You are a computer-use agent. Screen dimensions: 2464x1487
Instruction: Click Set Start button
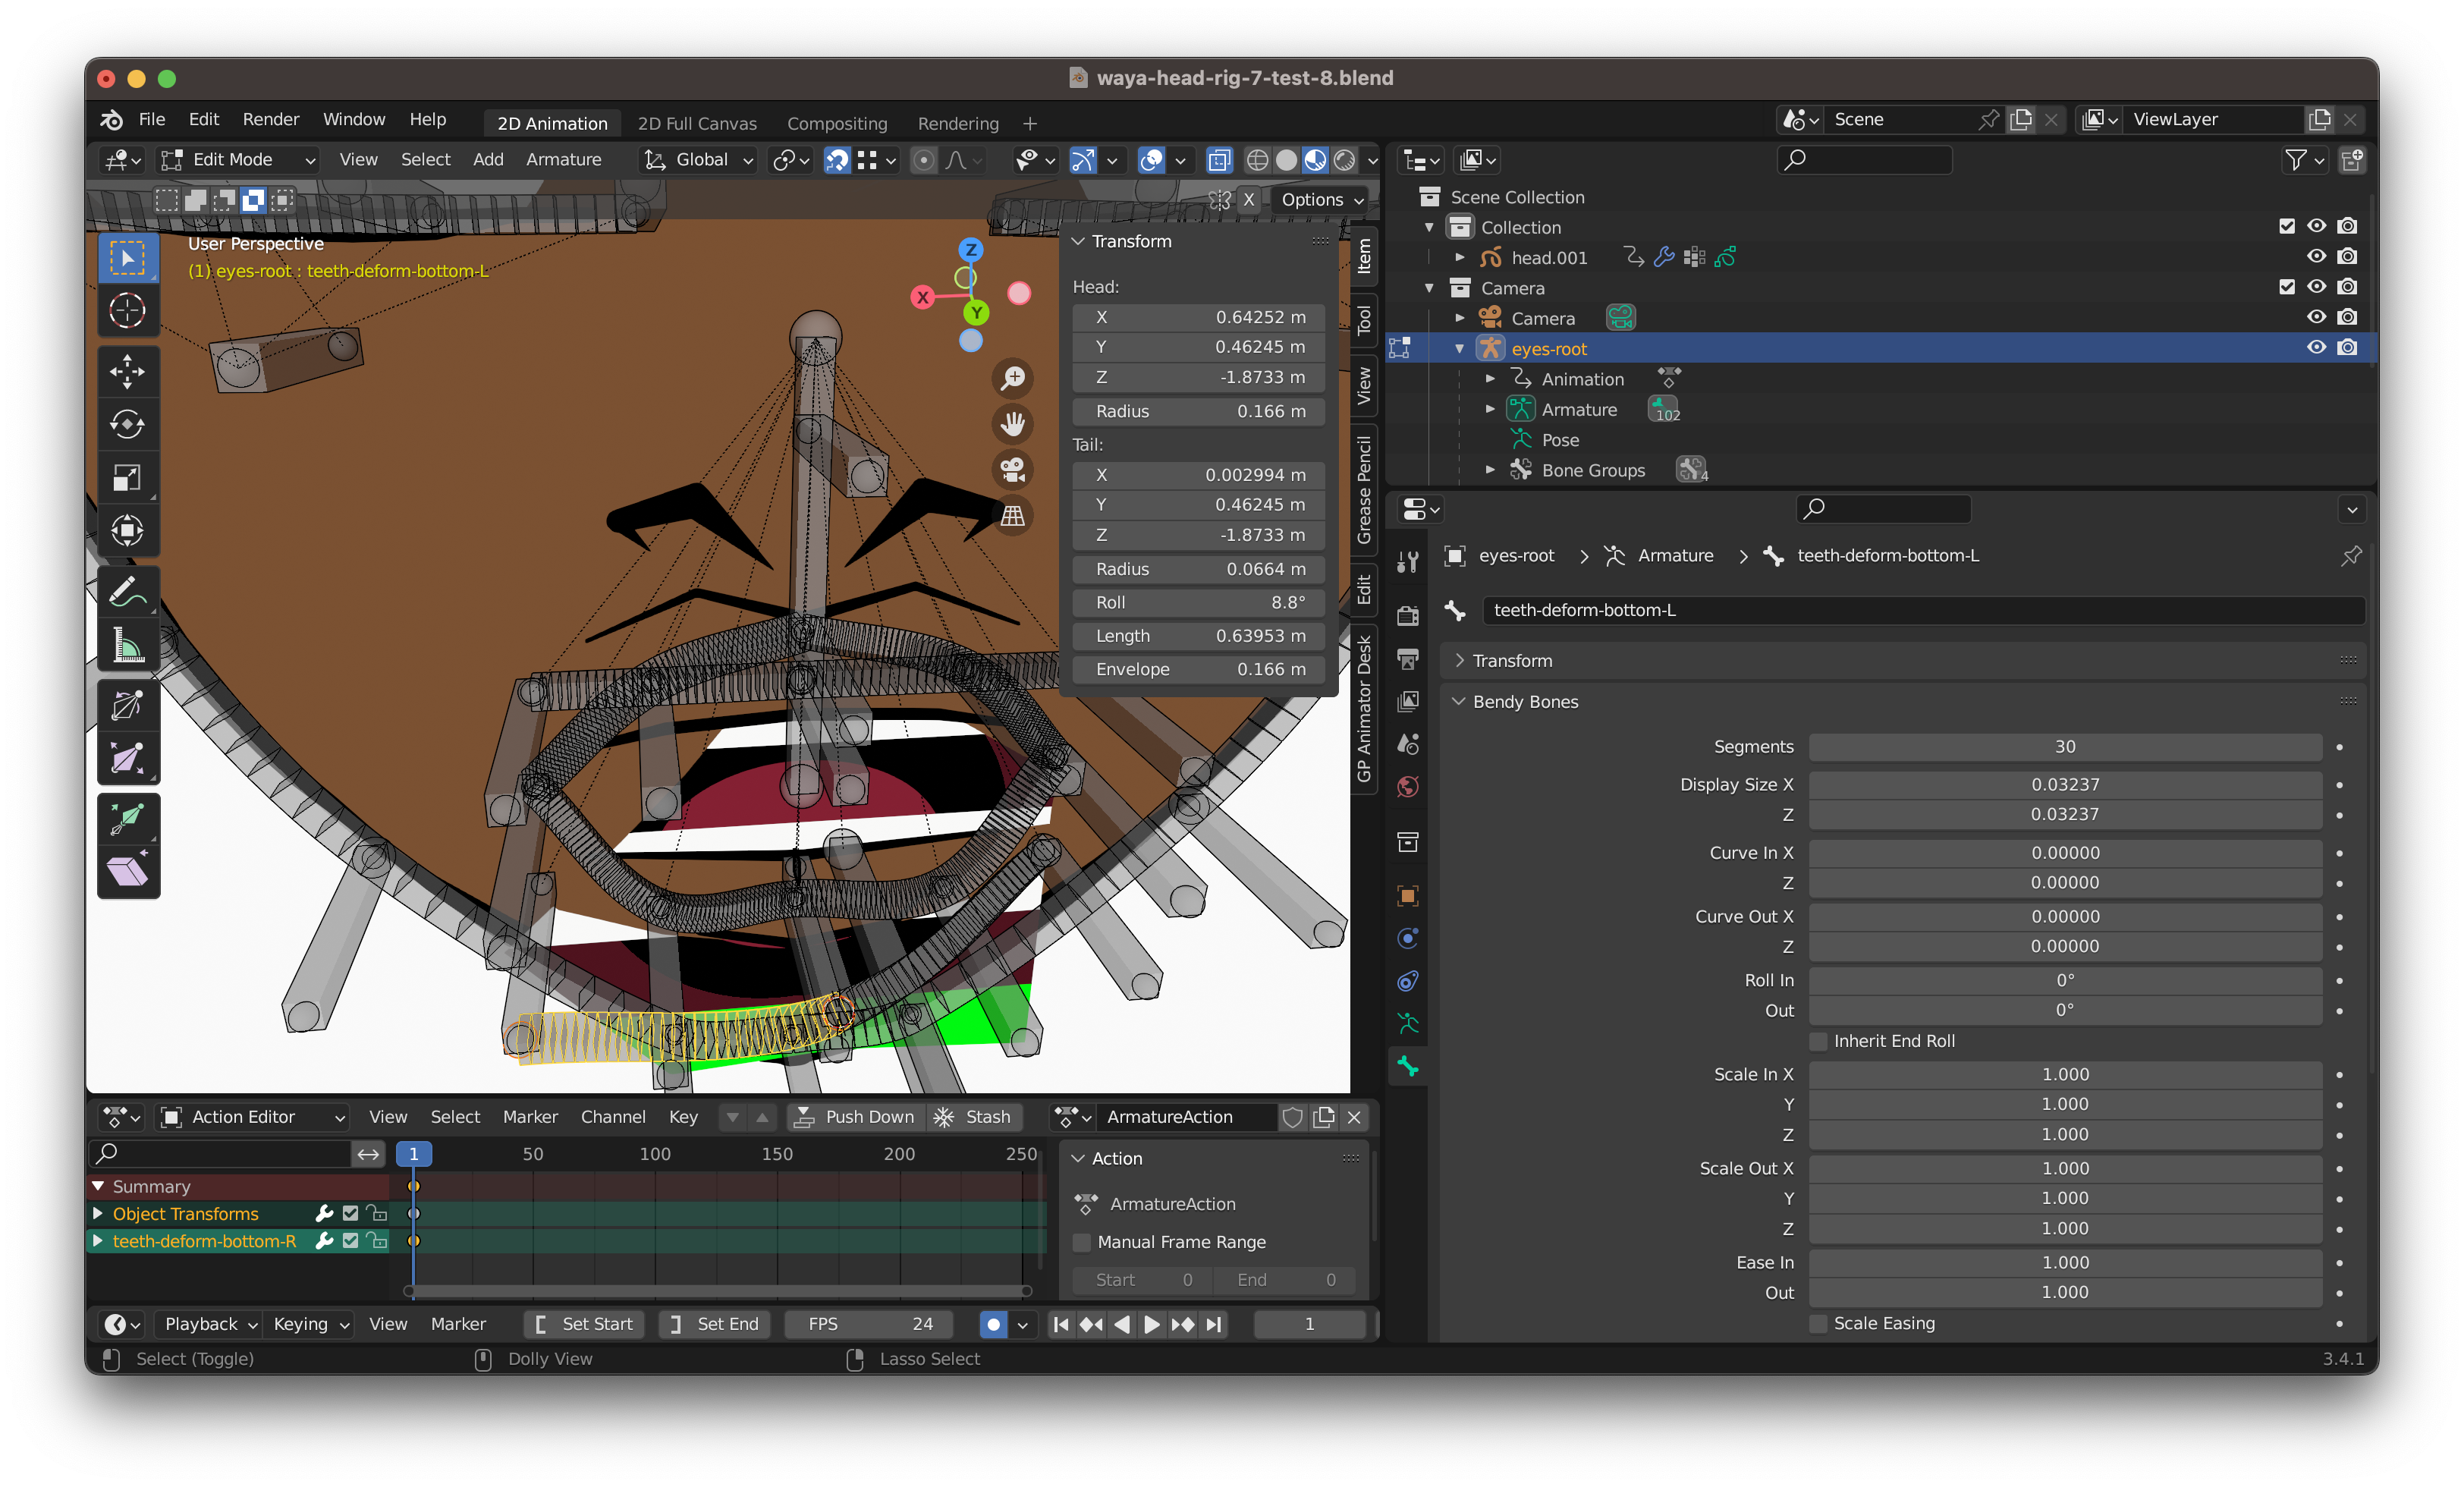coord(585,1324)
